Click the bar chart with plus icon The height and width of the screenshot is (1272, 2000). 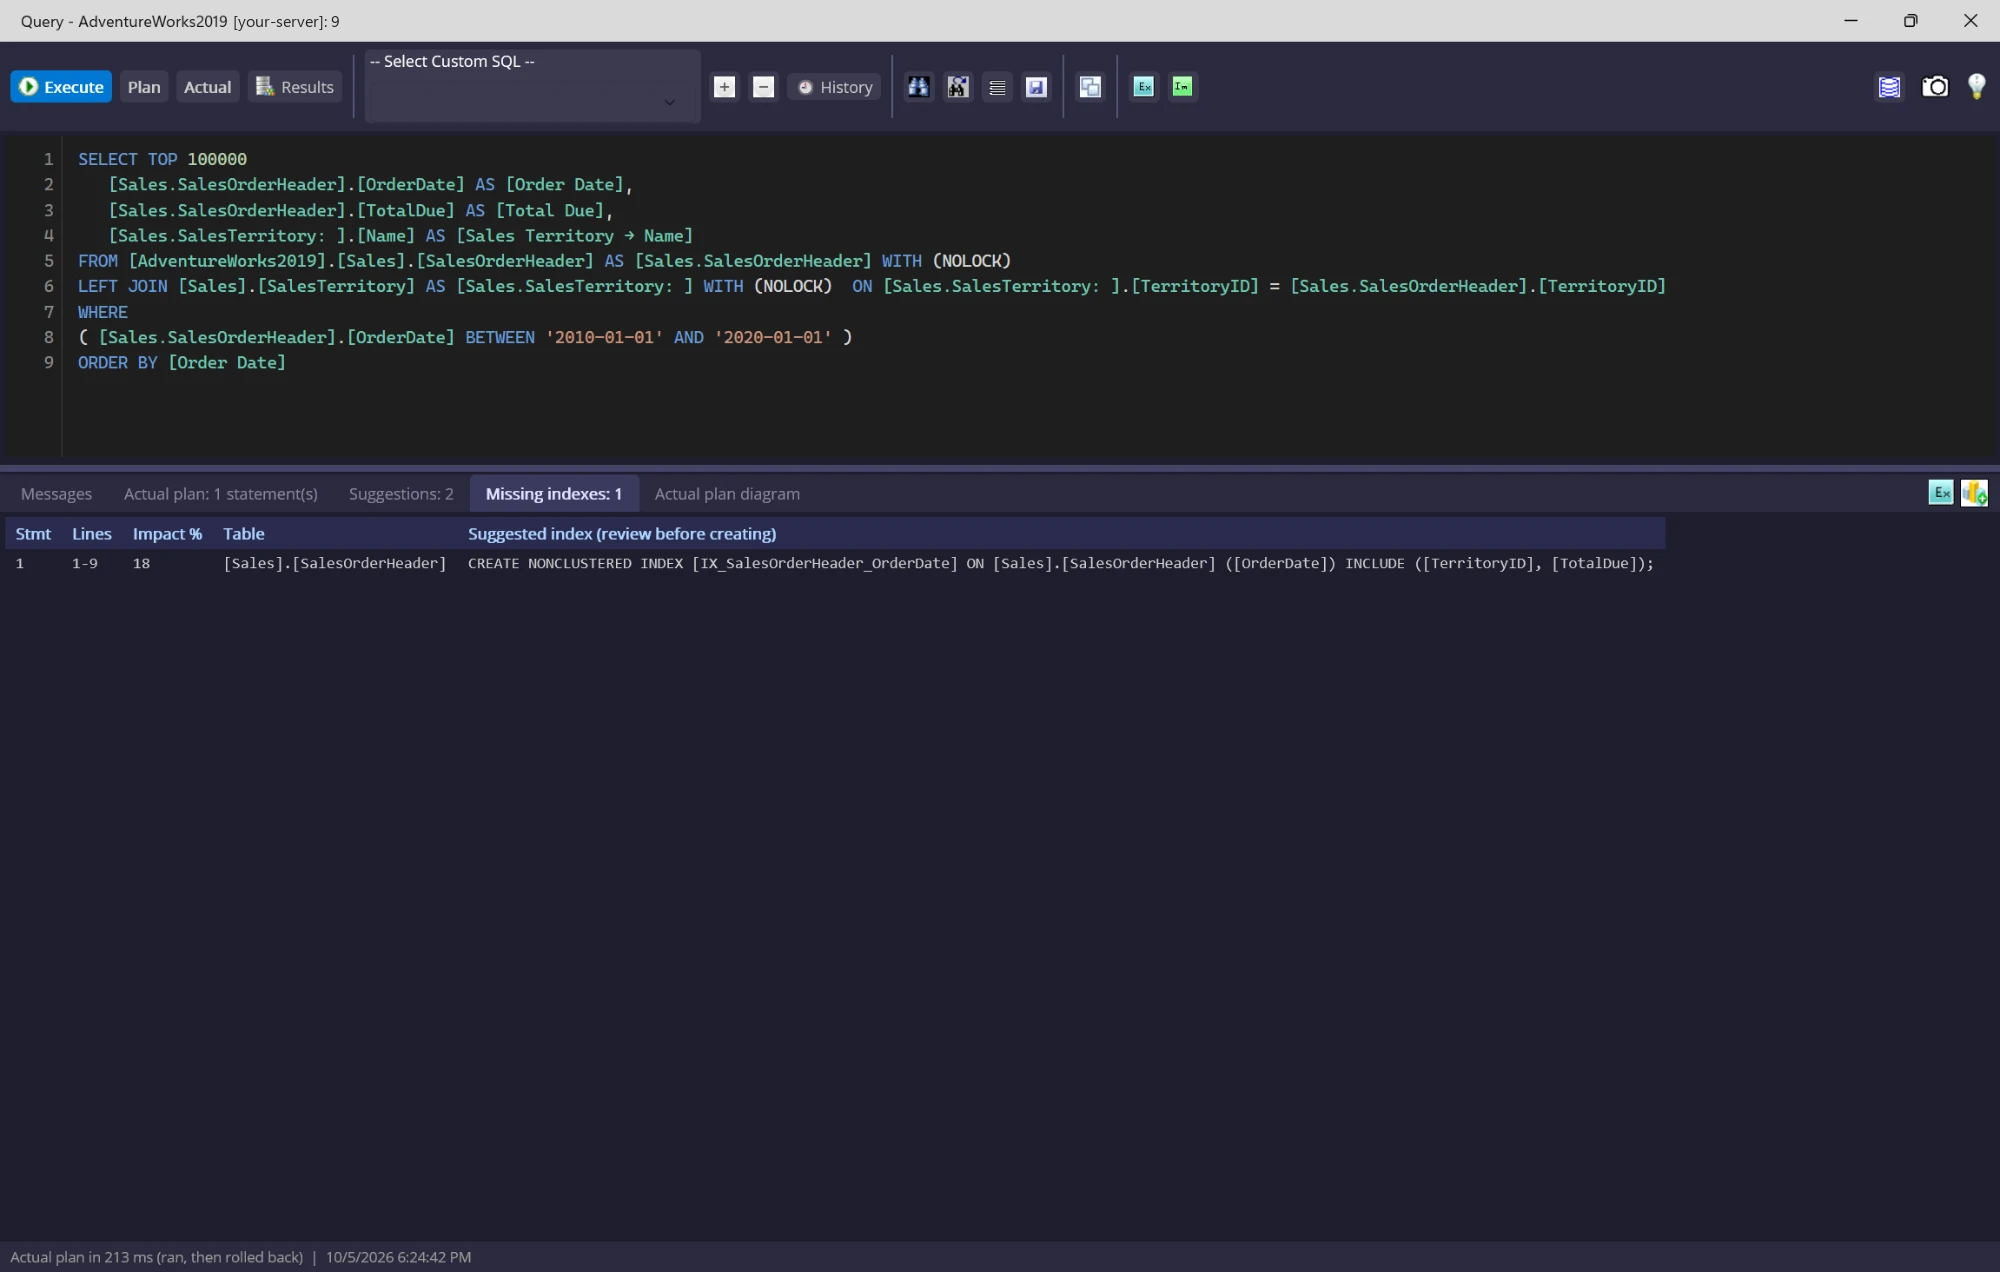click(x=1974, y=493)
